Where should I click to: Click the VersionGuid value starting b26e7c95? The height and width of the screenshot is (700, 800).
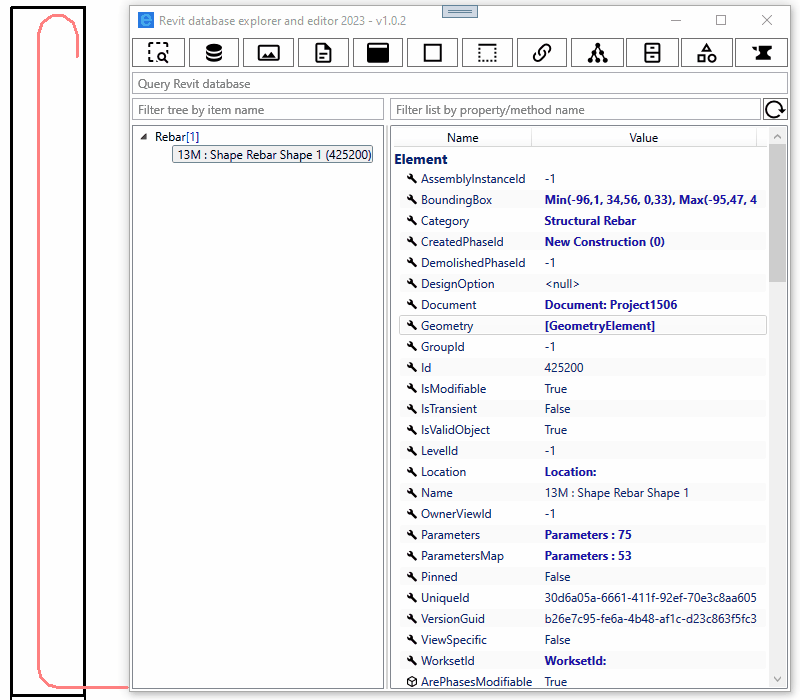click(651, 619)
